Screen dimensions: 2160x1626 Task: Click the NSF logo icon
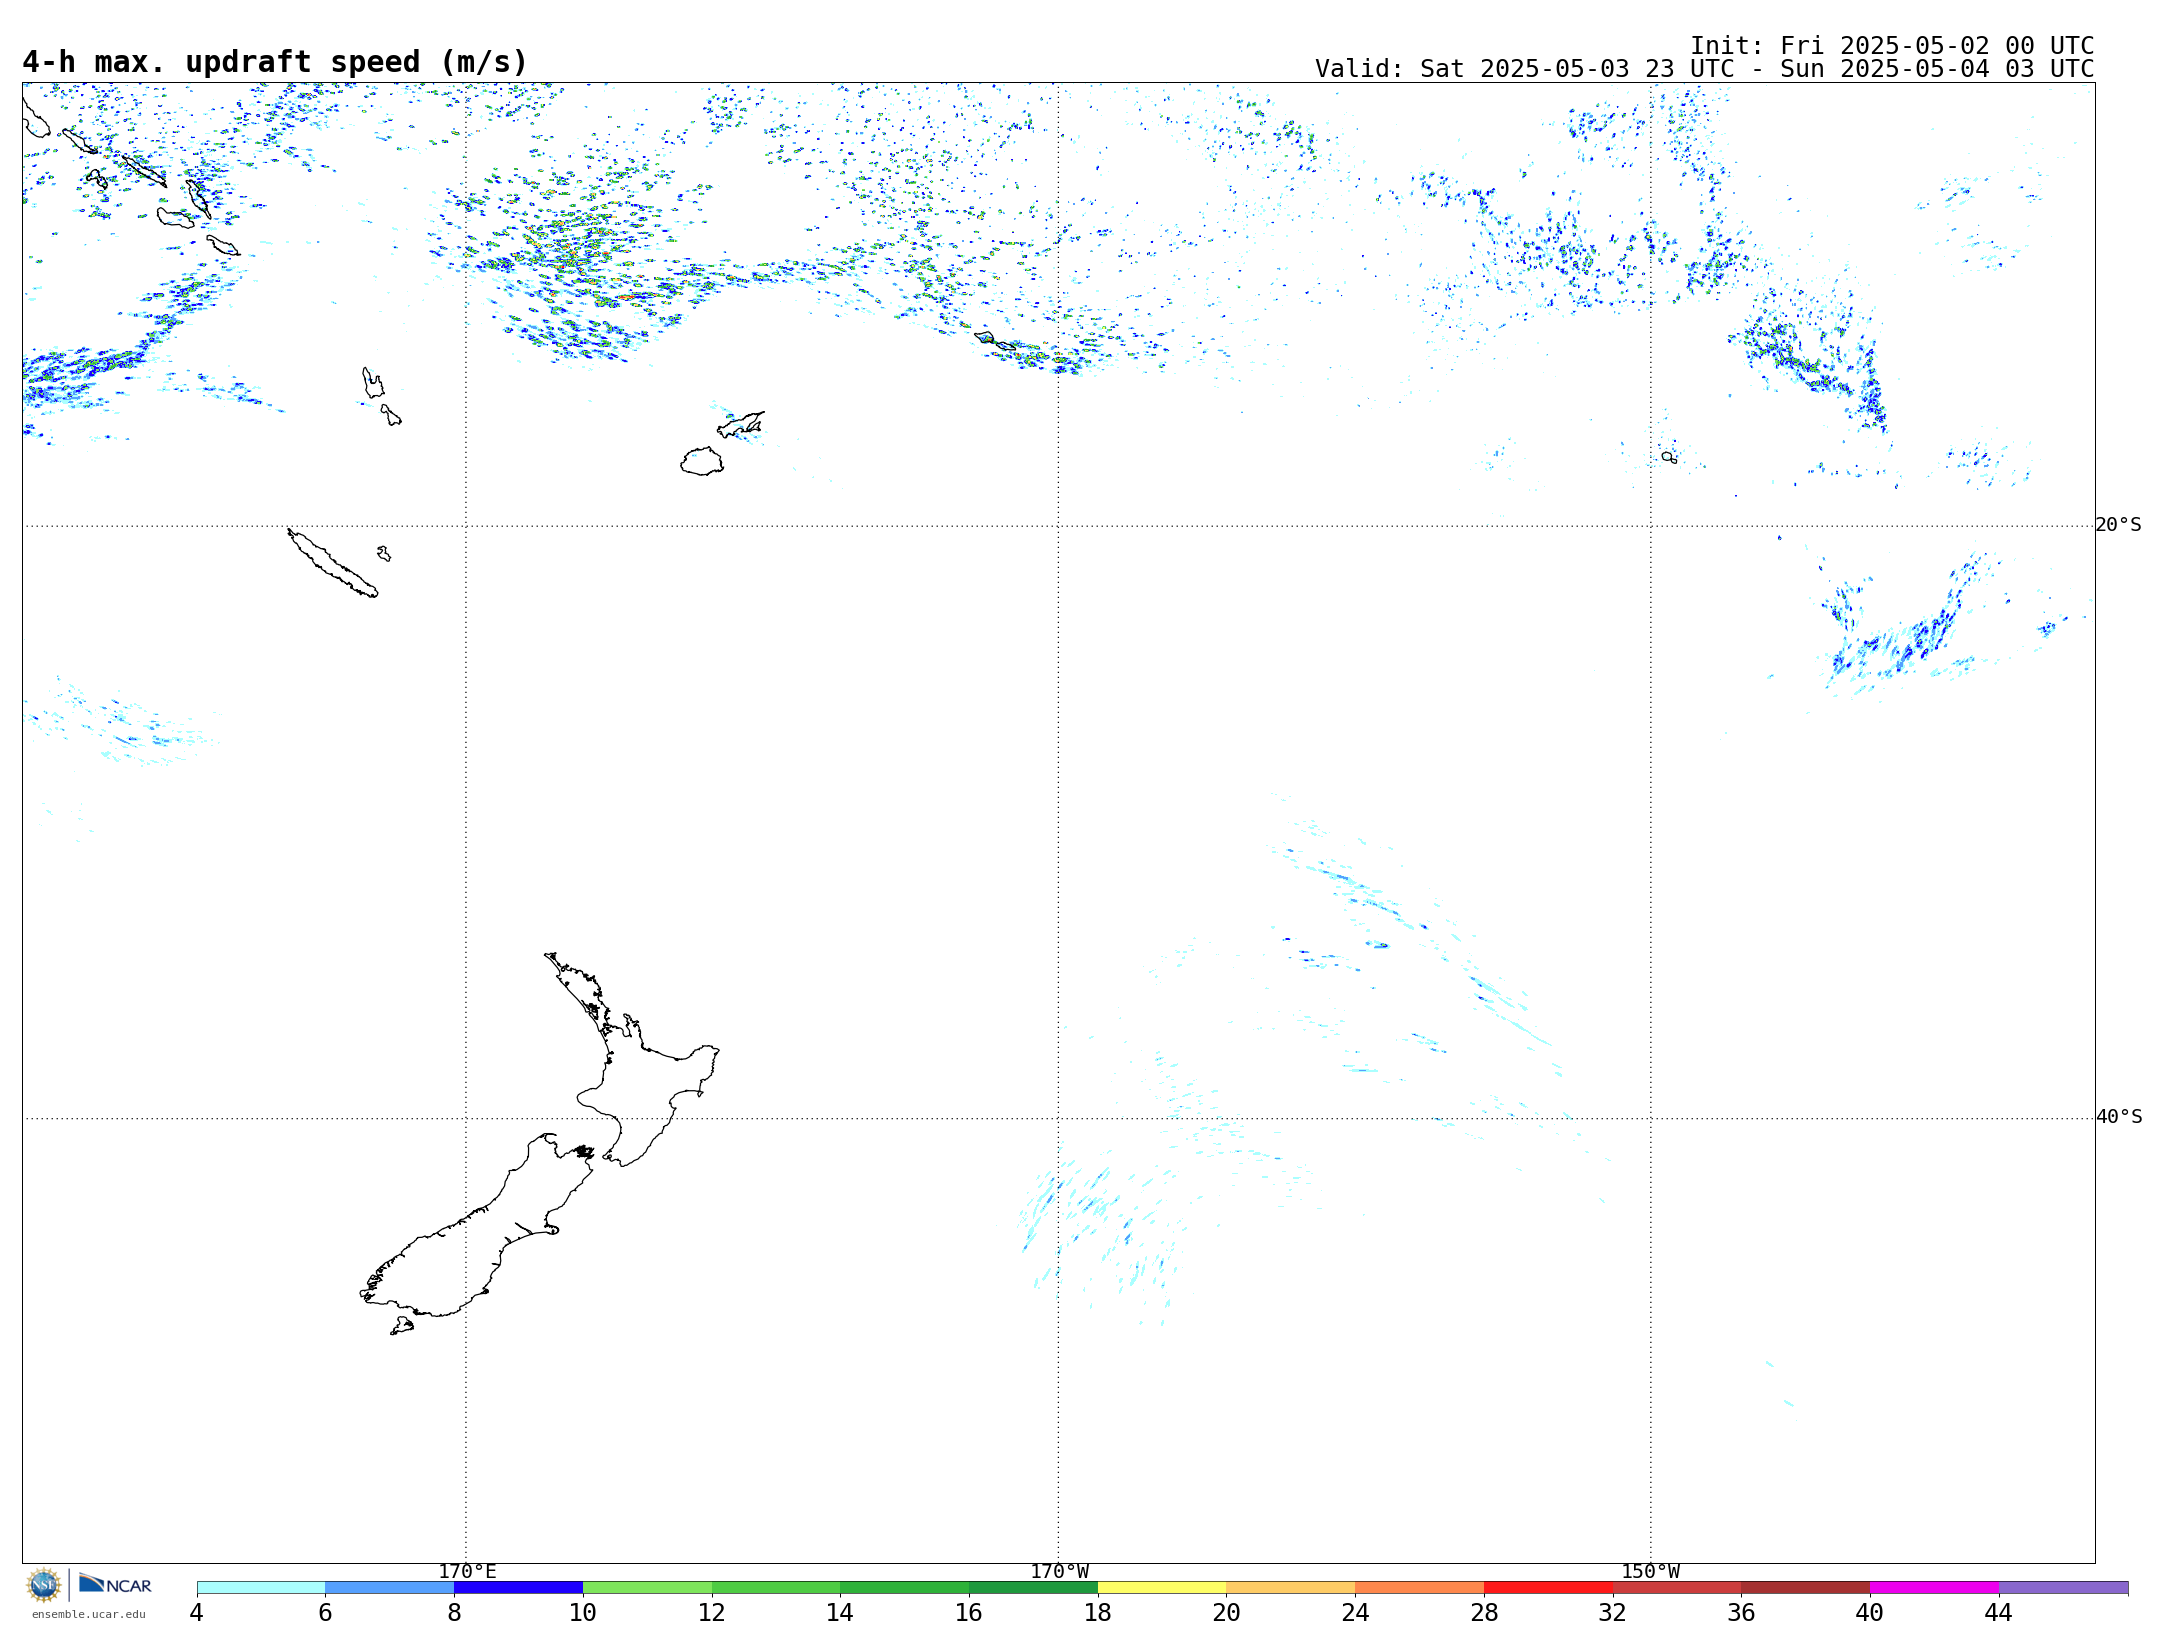(44, 1584)
